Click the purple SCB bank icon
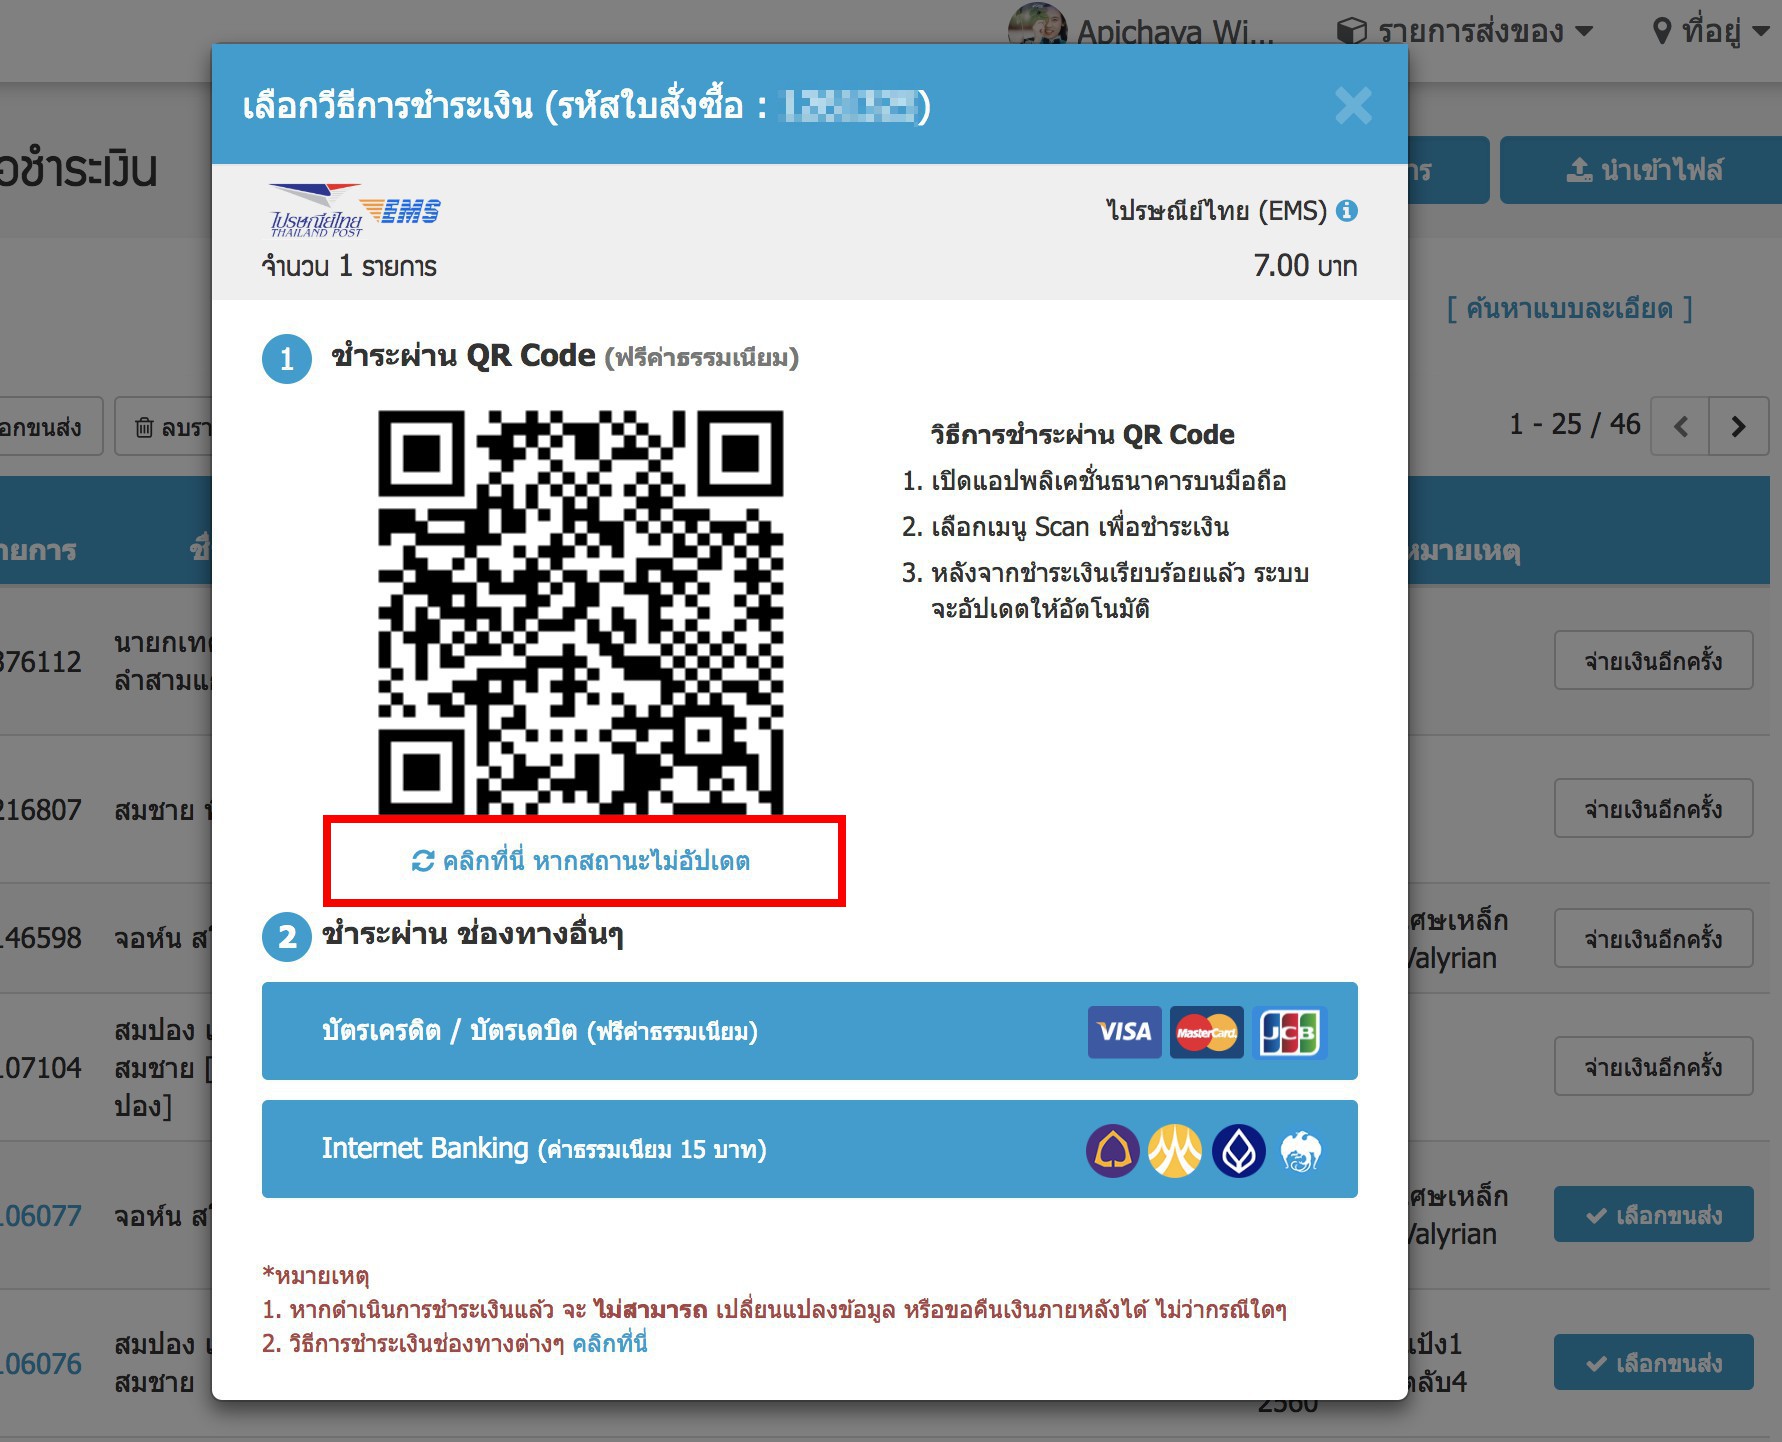1782x1442 pixels. click(x=1113, y=1151)
